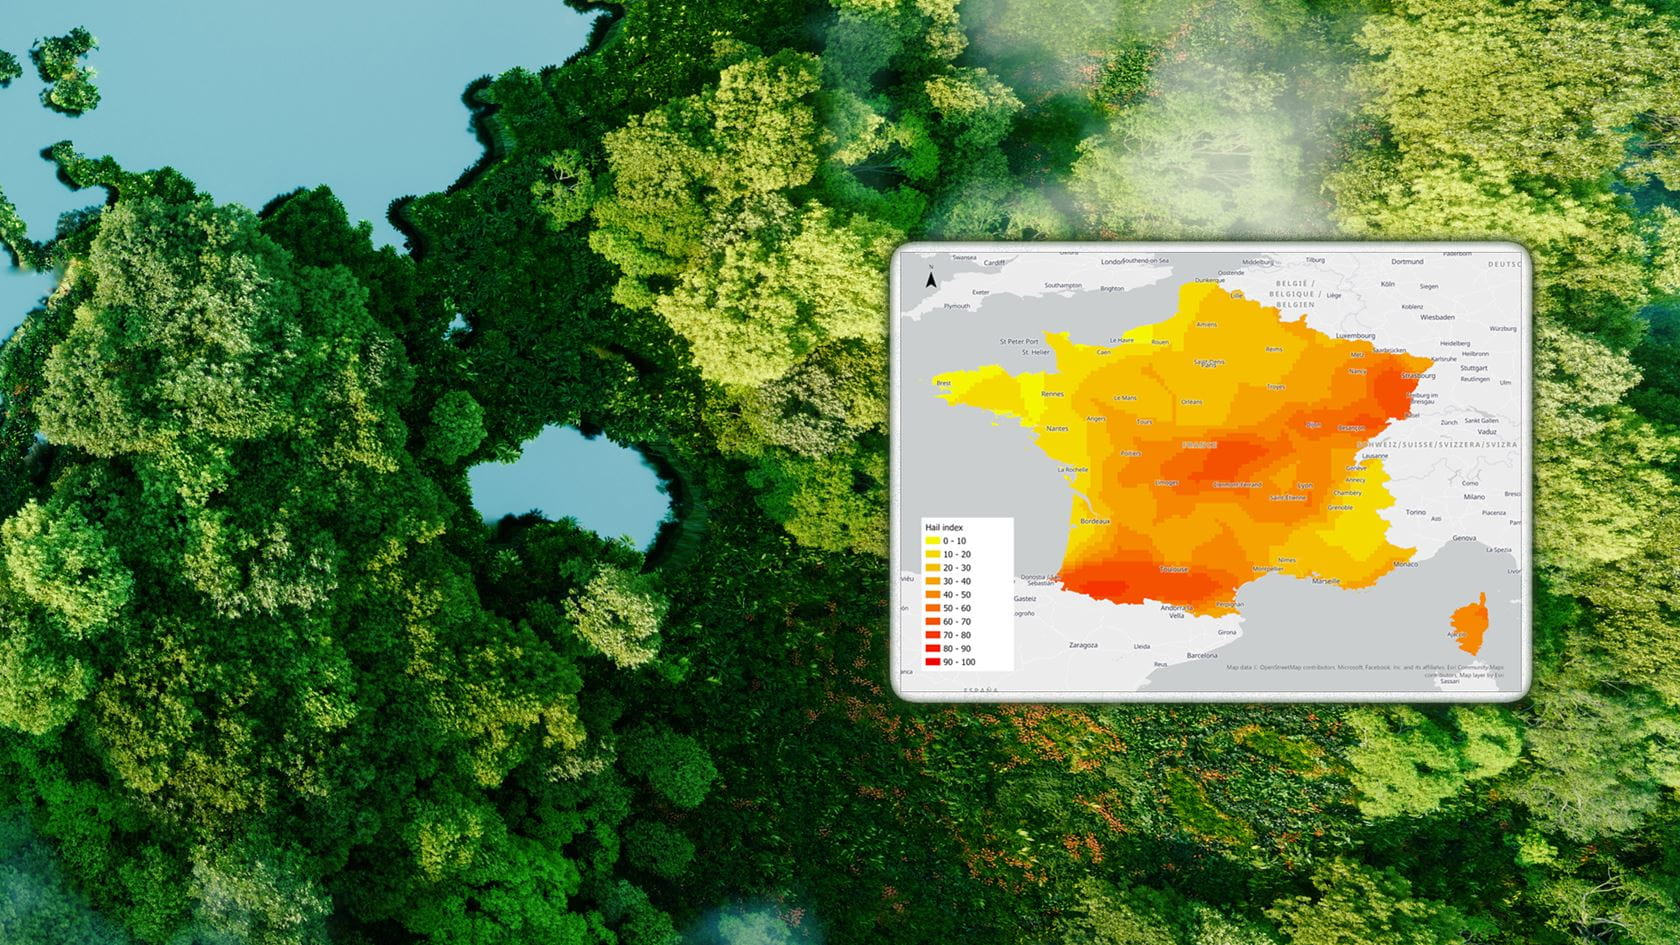Select the Paris label on the map
Image resolution: width=1680 pixels, height=945 pixels.
[1208, 365]
